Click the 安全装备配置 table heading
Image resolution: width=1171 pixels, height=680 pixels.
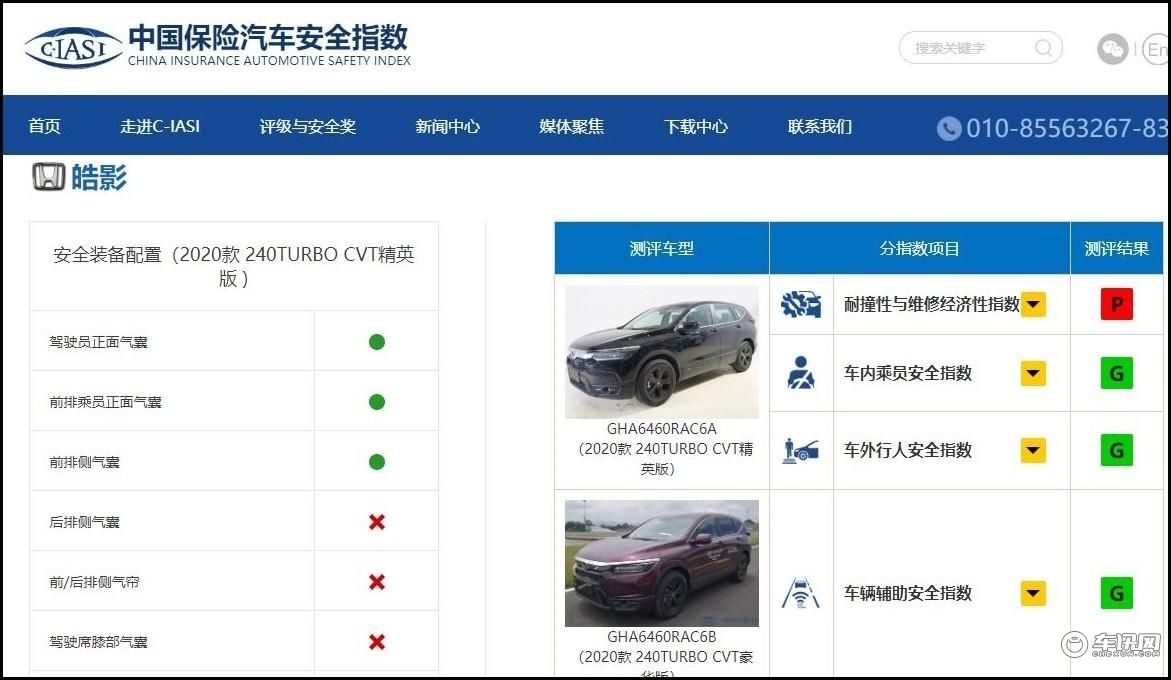pos(234,266)
